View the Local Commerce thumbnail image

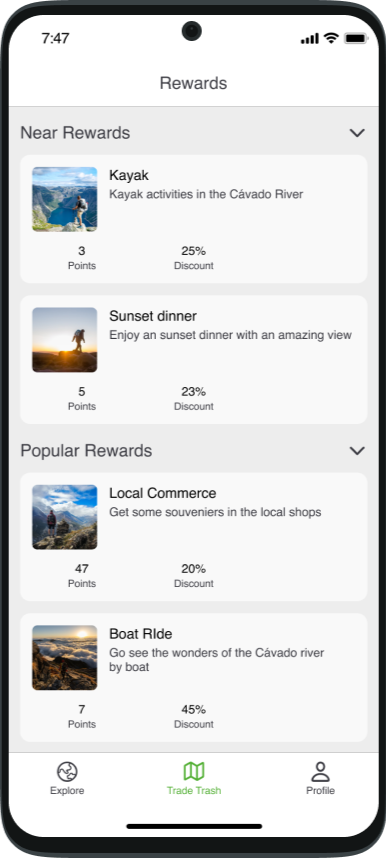[x=65, y=517]
